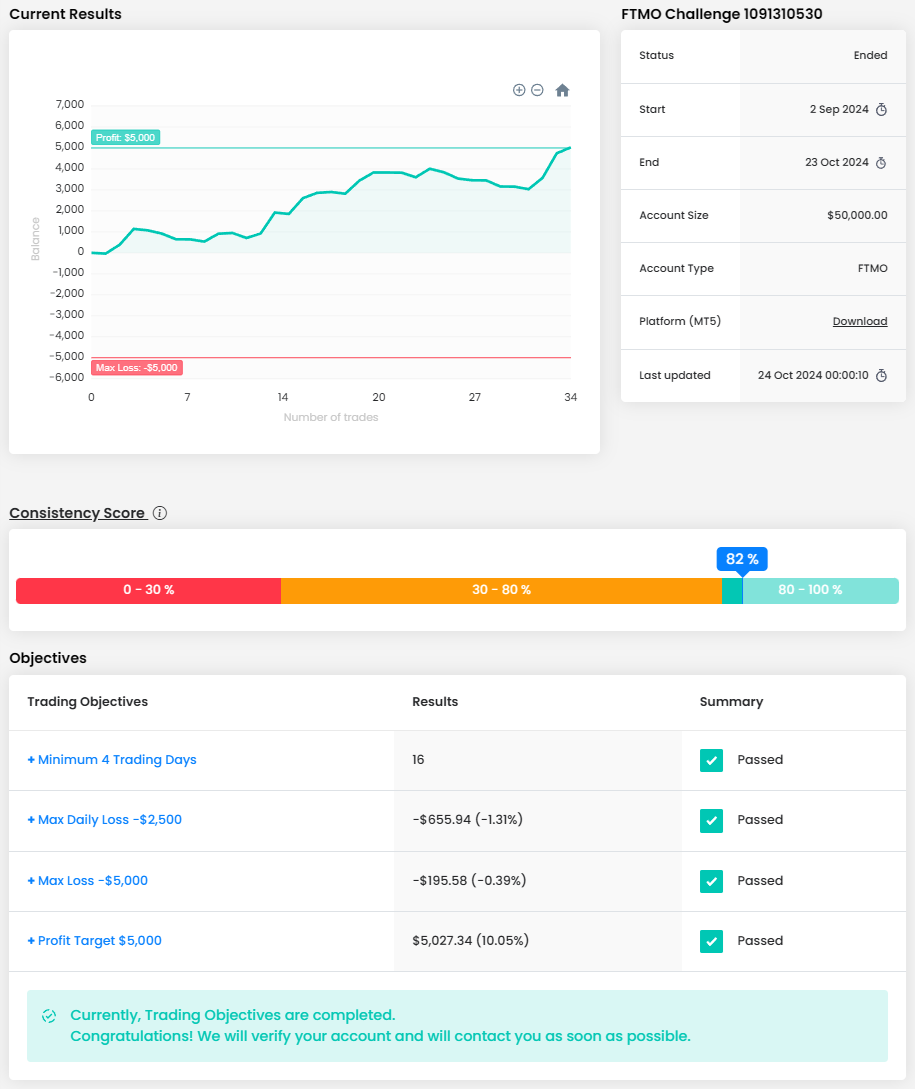Click the Profit: $5,000 chart label
Screen dimensions: 915x1089
click(126, 138)
